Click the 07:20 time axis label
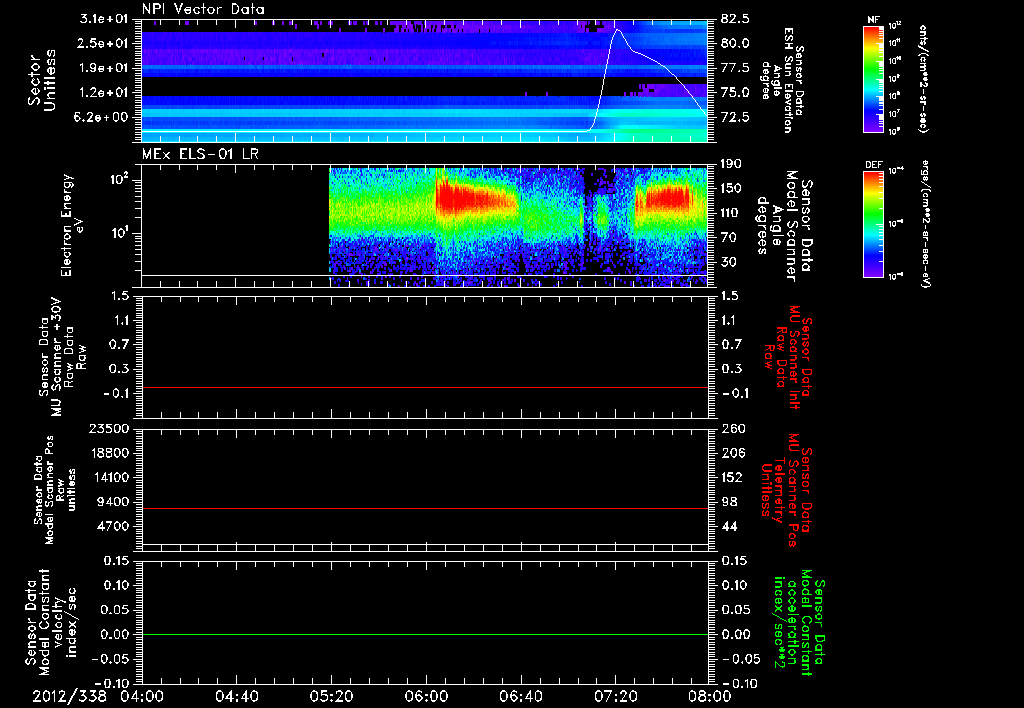 pyautogui.click(x=615, y=697)
